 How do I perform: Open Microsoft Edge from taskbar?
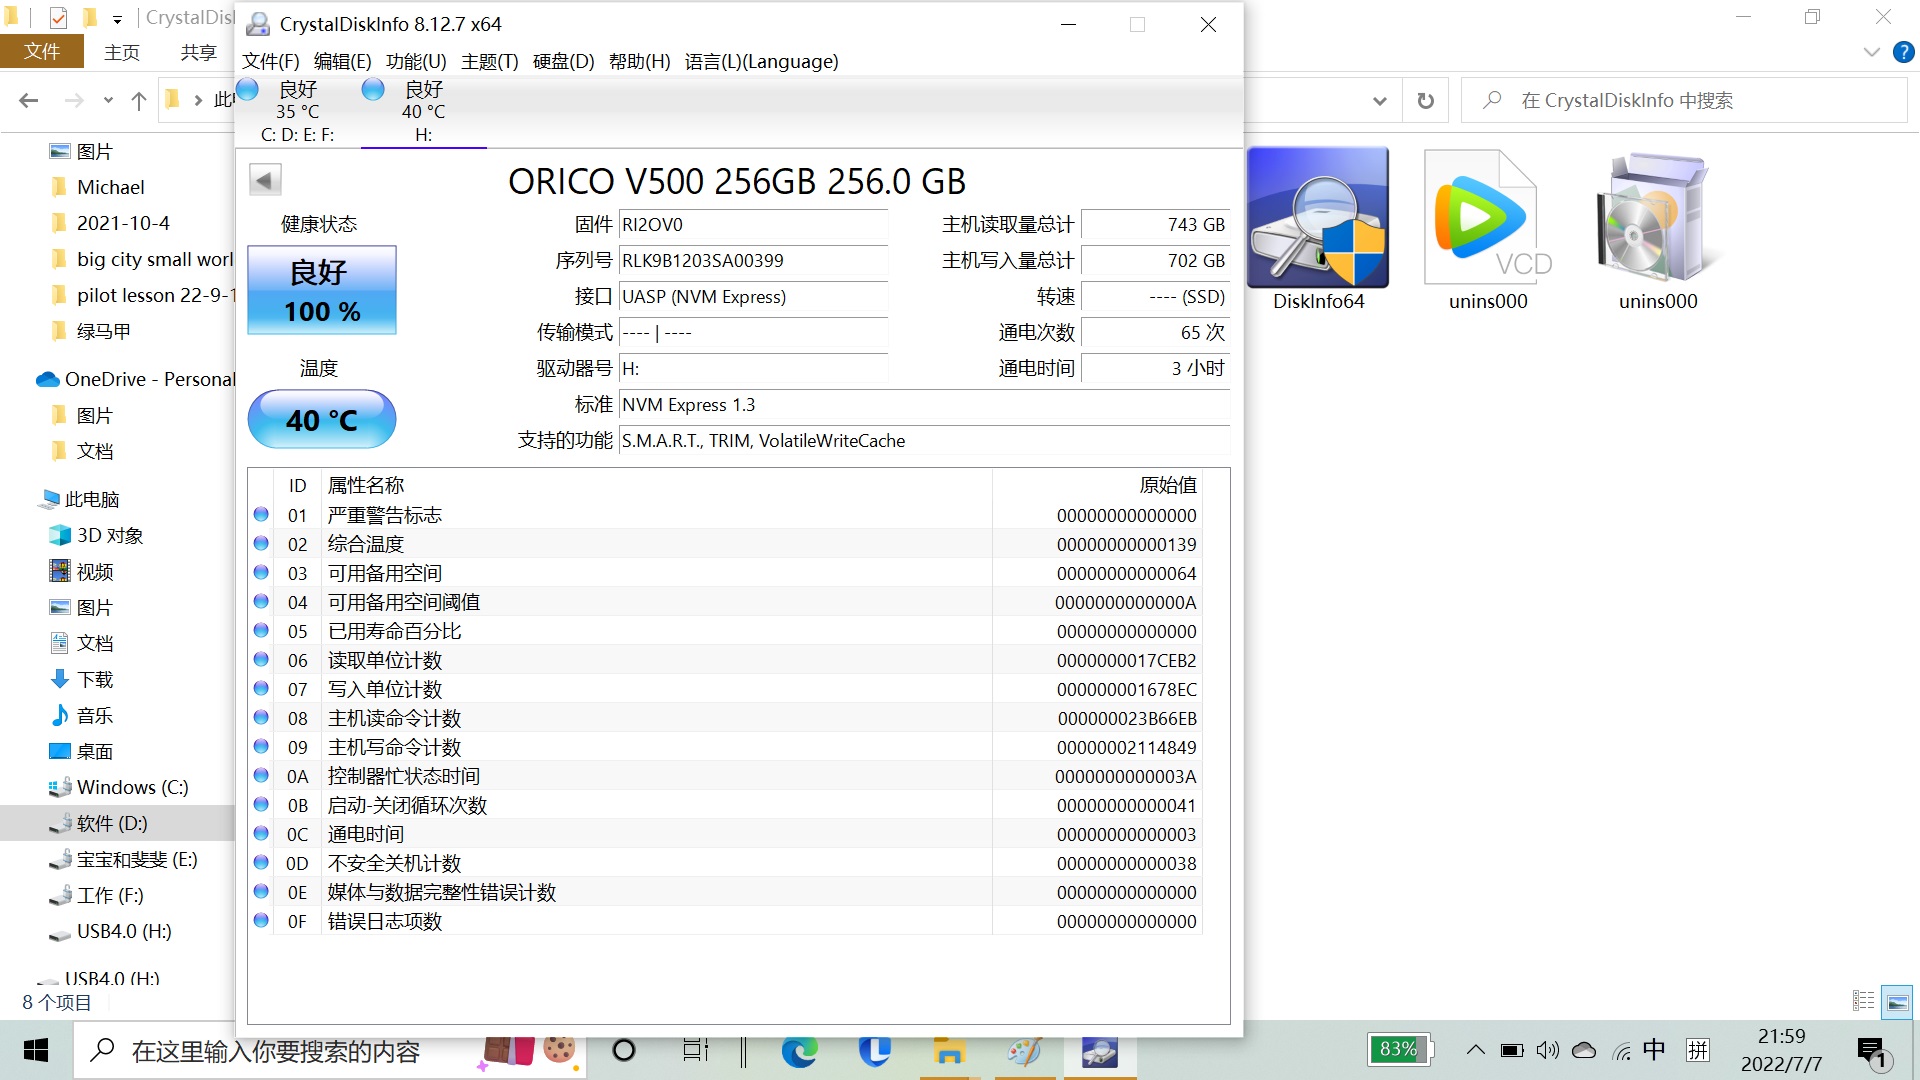pos(799,1051)
